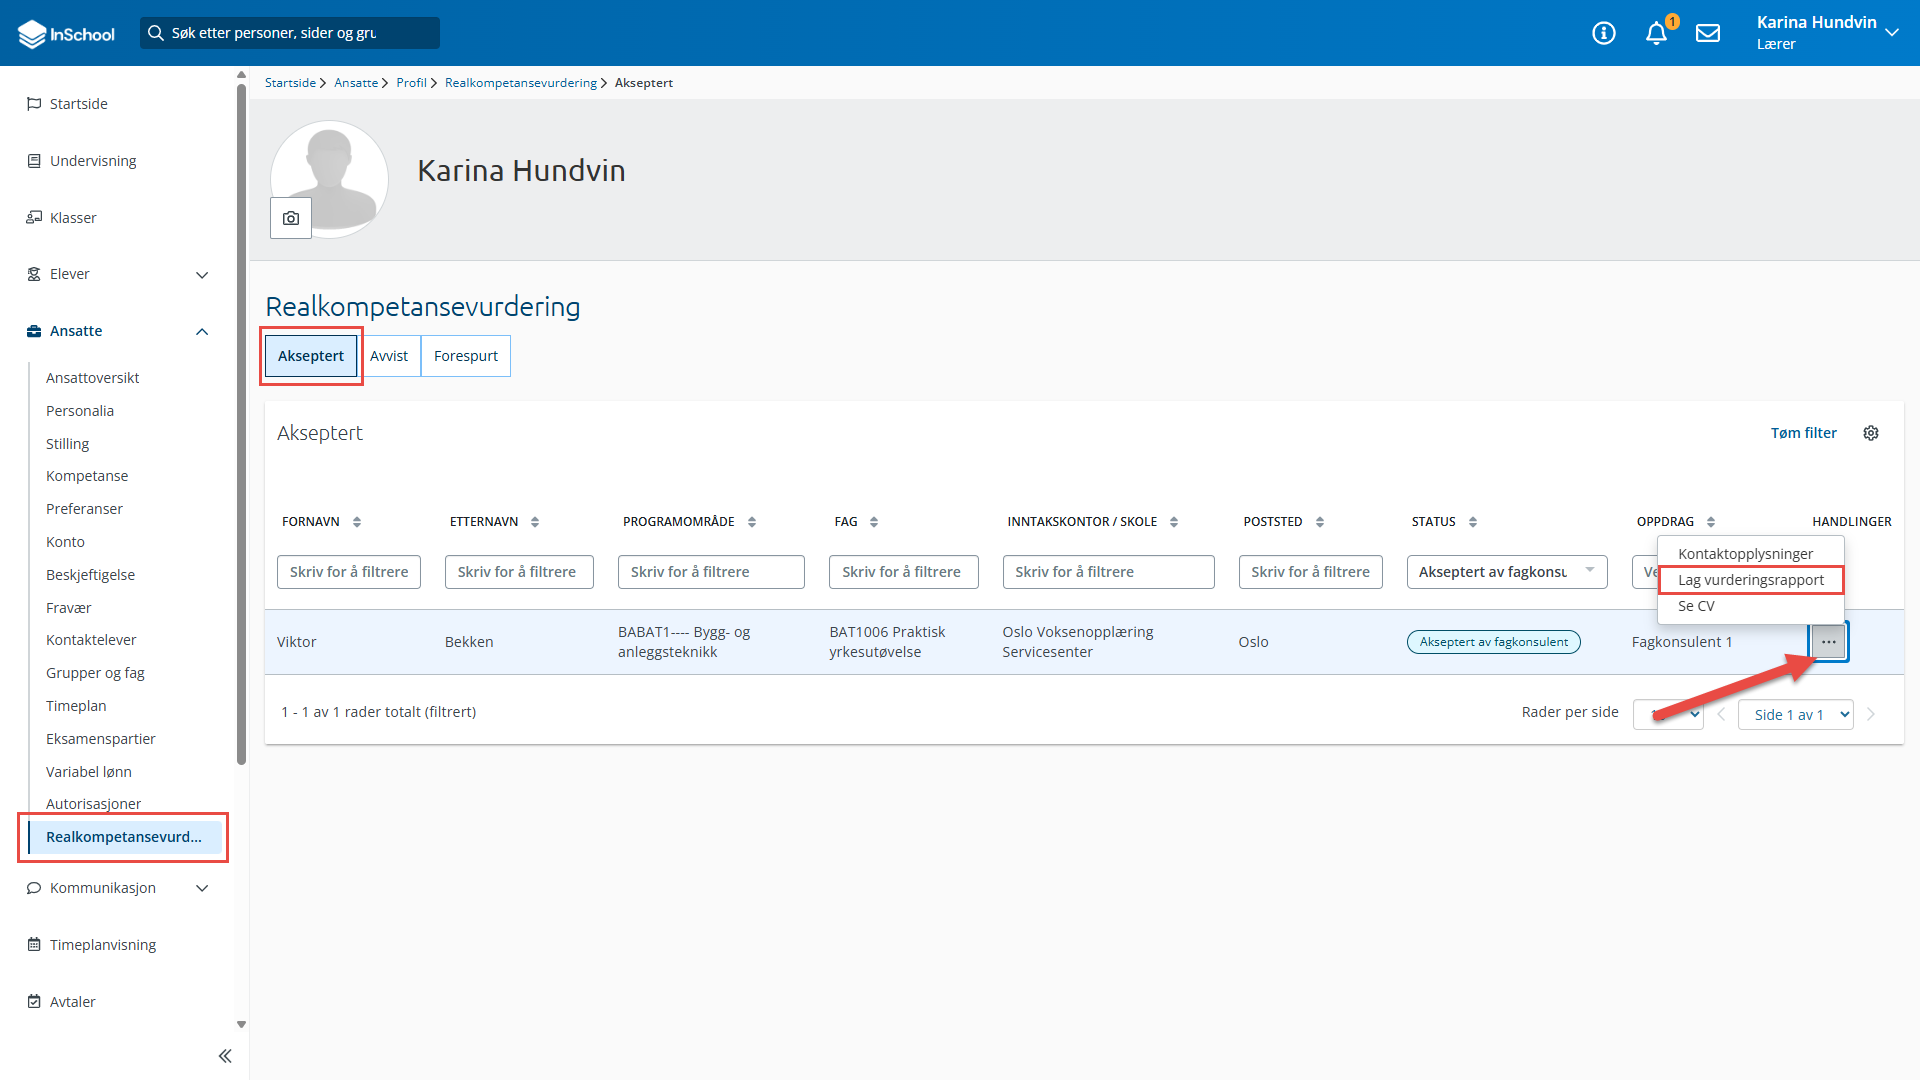
Task: Select the Forespurt tab
Action: point(466,356)
